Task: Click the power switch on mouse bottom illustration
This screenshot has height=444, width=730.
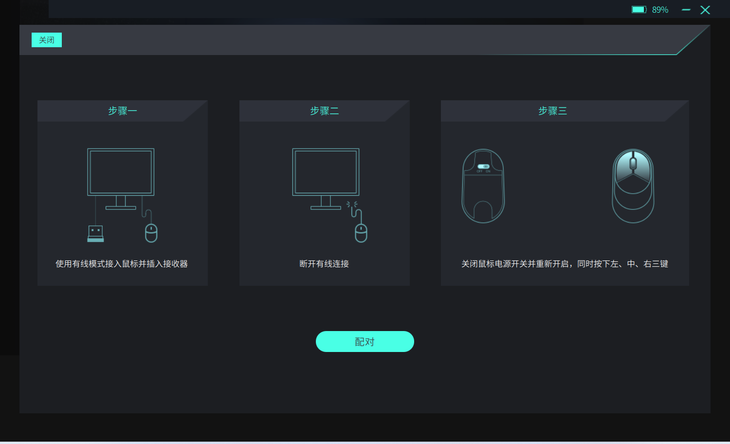Action: click(x=483, y=166)
